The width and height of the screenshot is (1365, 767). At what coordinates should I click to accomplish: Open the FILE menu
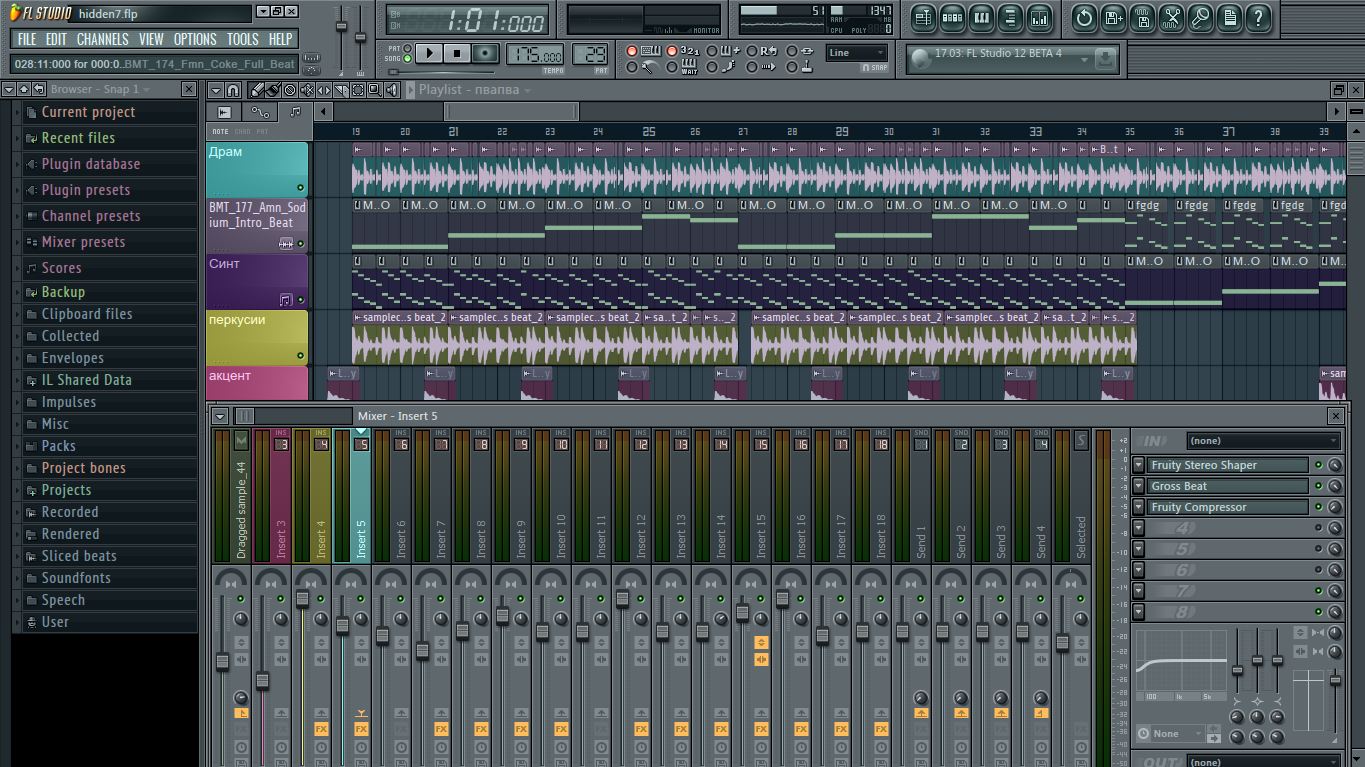coord(27,39)
